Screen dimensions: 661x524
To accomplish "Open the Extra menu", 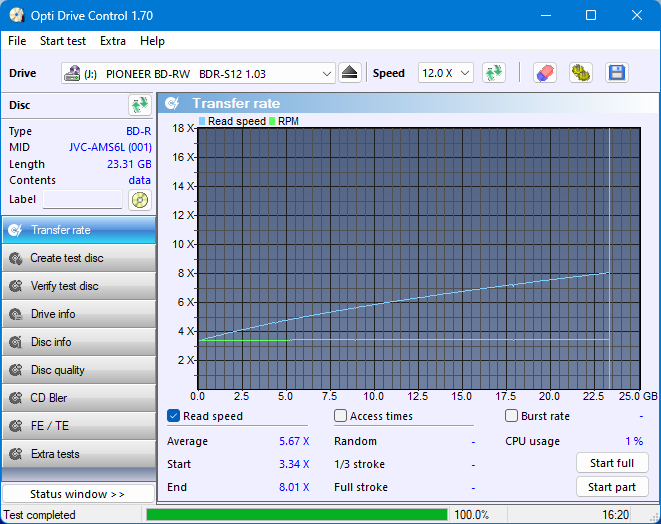I will click(x=113, y=41).
